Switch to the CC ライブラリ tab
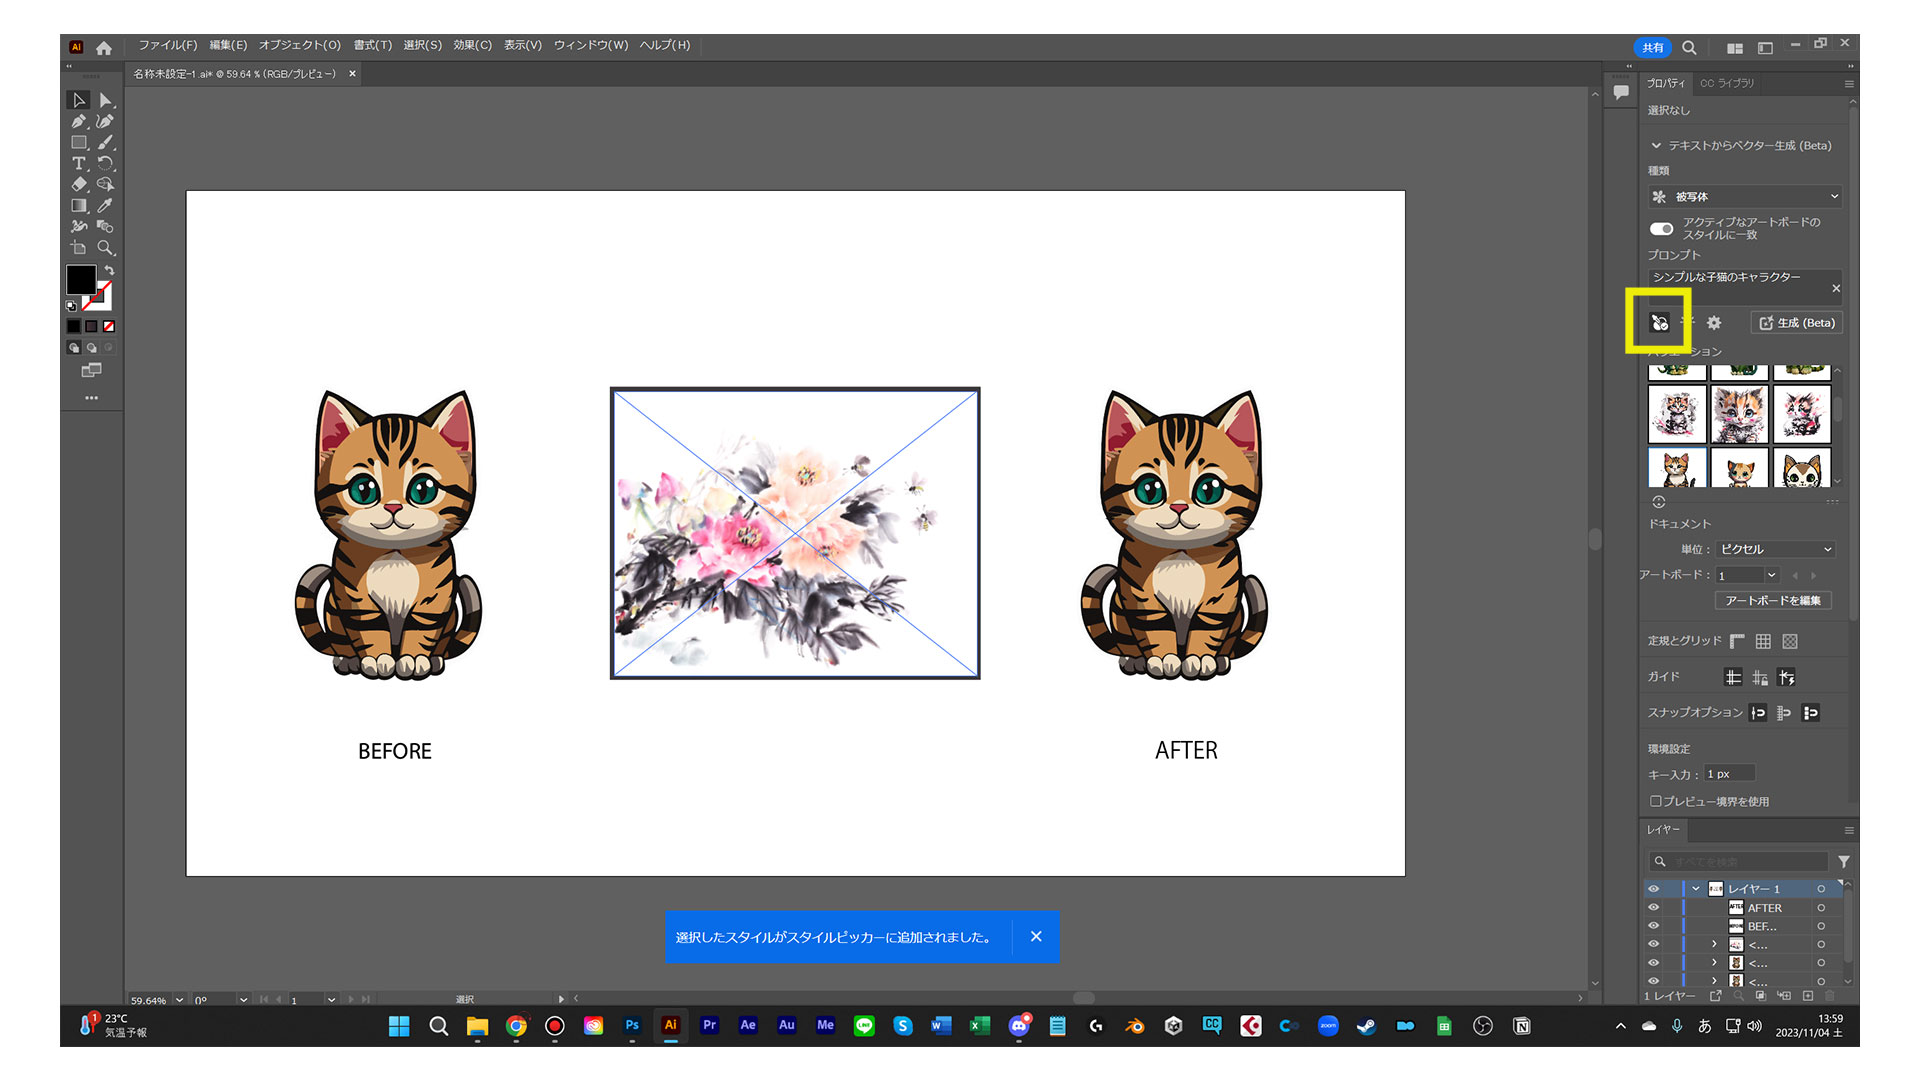The height and width of the screenshot is (1080, 1920). [x=1727, y=83]
